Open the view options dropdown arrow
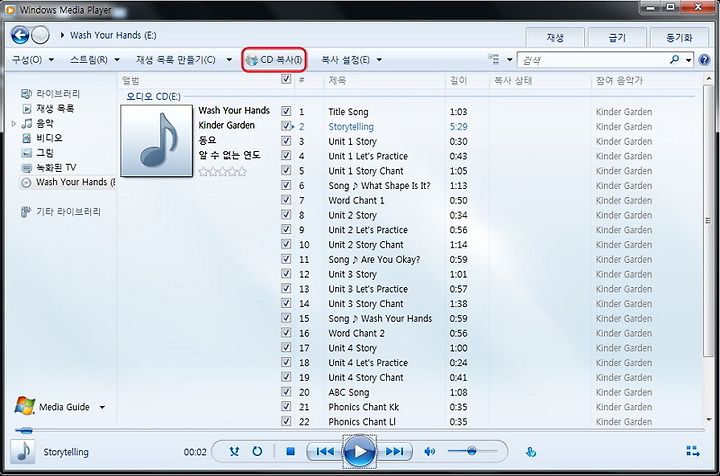 pyautogui.click(x=509, y=60)
